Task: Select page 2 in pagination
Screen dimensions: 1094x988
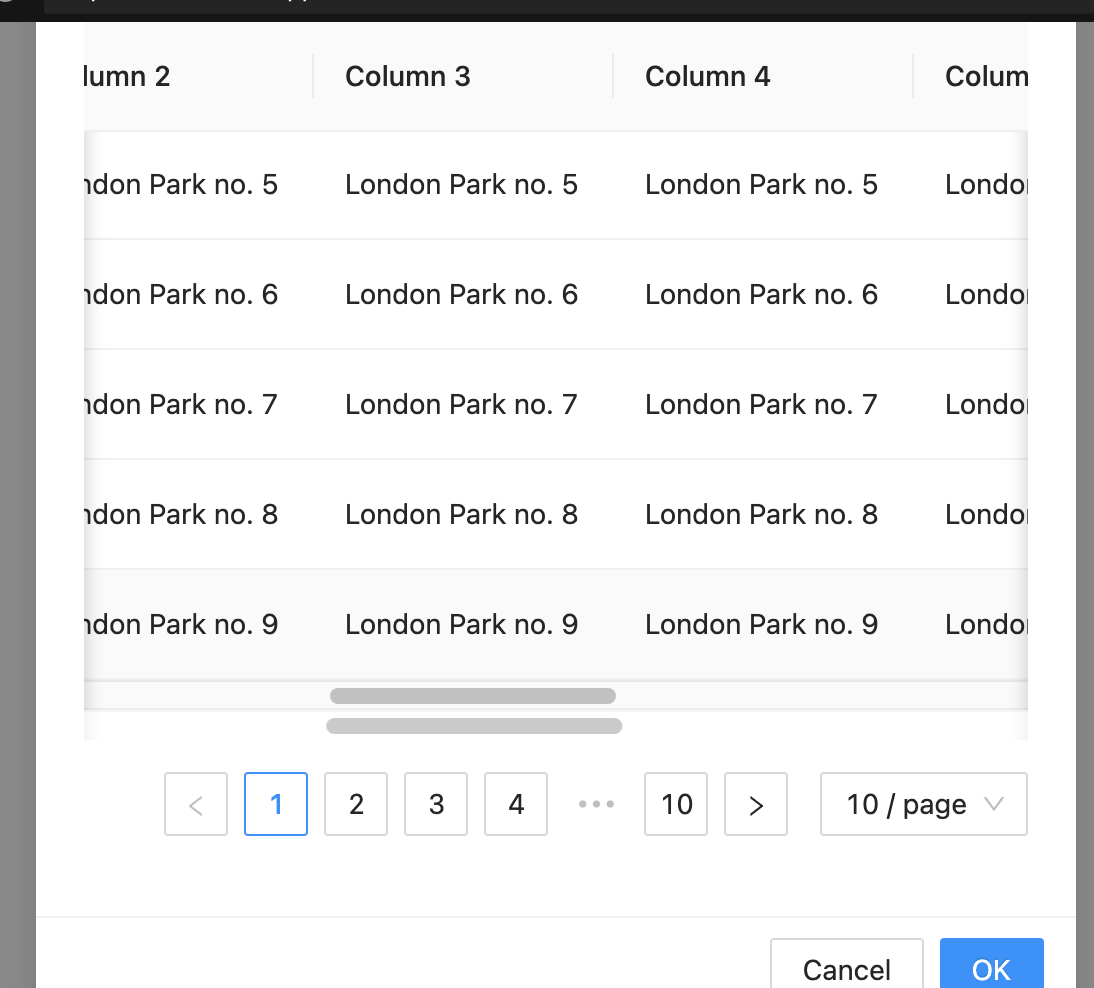Action: point(356,804)
